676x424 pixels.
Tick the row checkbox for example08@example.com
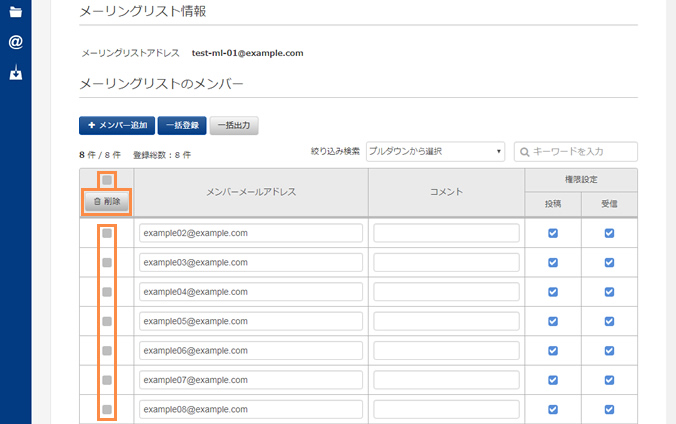[x=107, y=409]
